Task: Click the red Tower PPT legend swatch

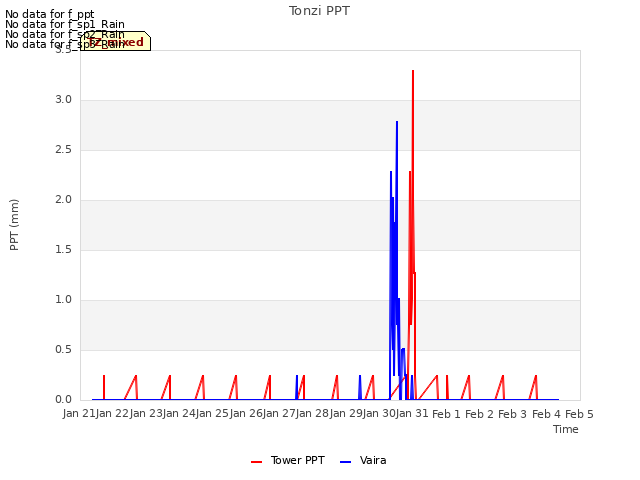Action: click(256, 462)
